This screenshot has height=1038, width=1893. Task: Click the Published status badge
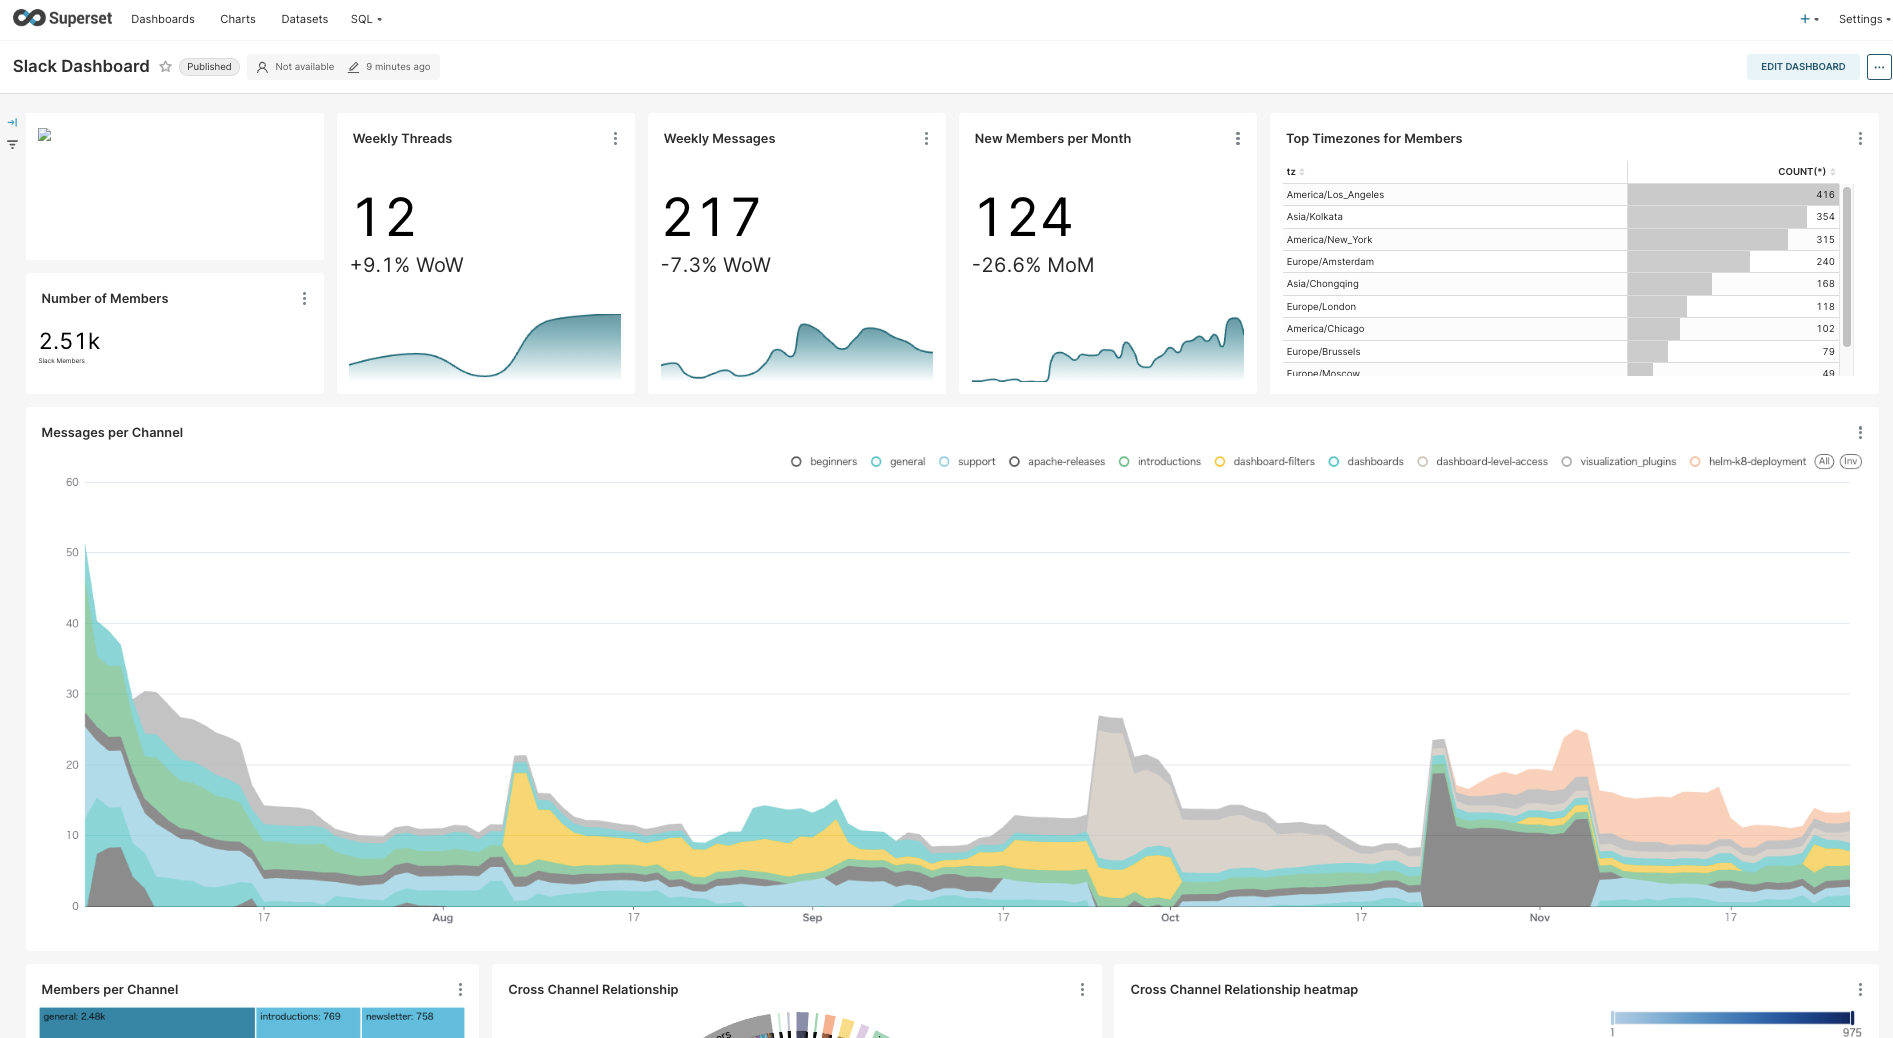209,67
